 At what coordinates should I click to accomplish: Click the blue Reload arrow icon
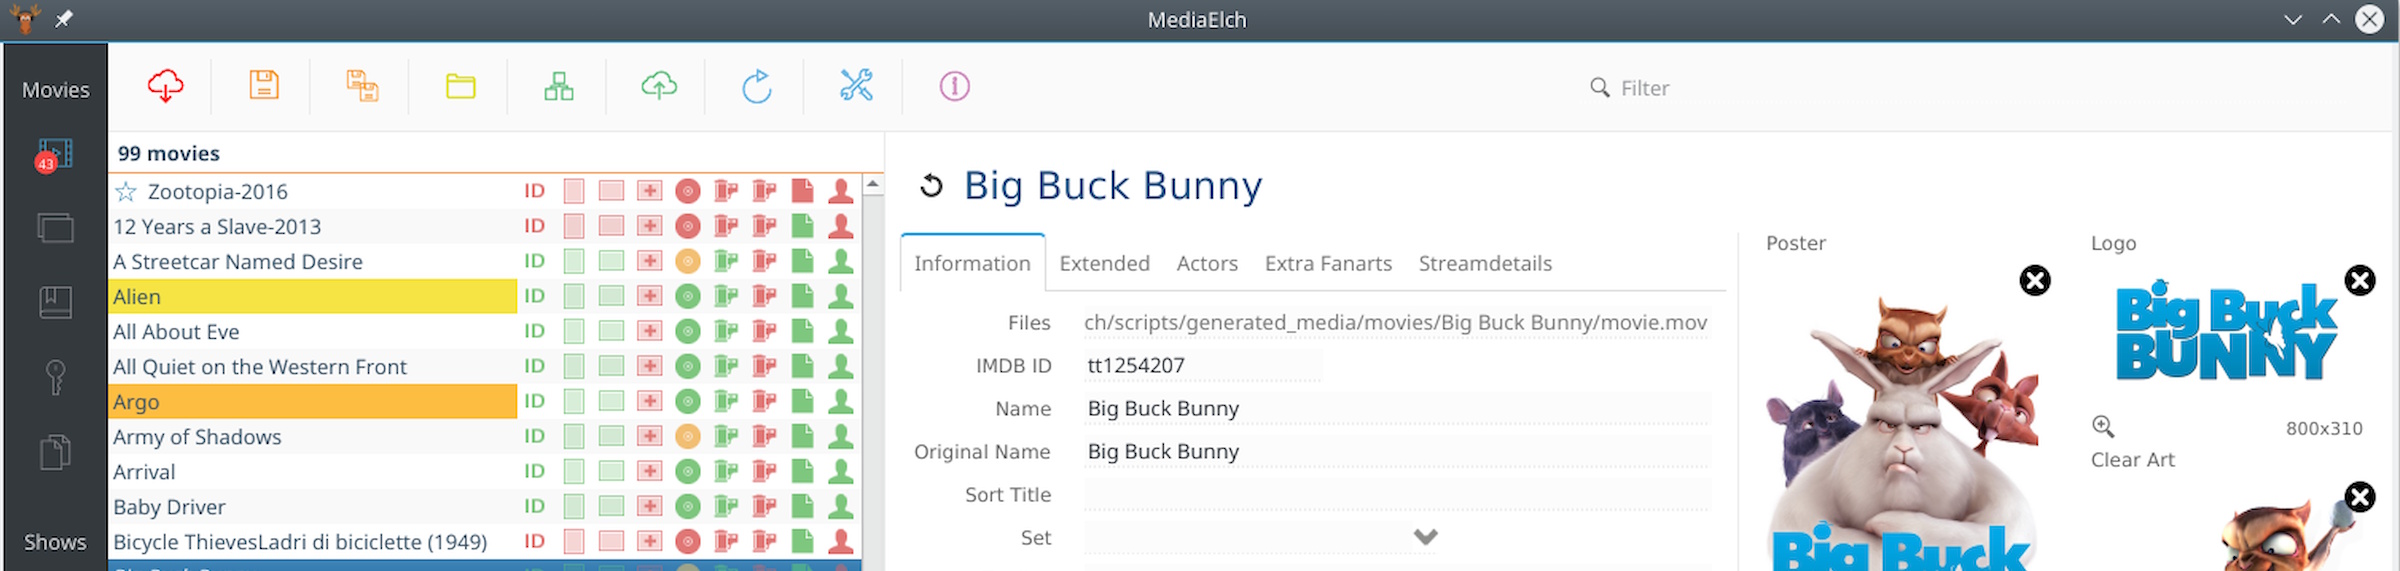coord(757,86)
